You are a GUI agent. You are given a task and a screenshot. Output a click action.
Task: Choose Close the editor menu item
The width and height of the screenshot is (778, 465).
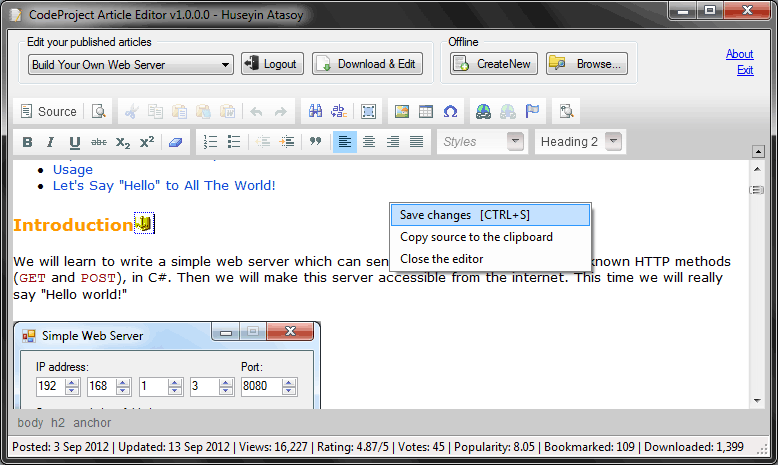490,259
